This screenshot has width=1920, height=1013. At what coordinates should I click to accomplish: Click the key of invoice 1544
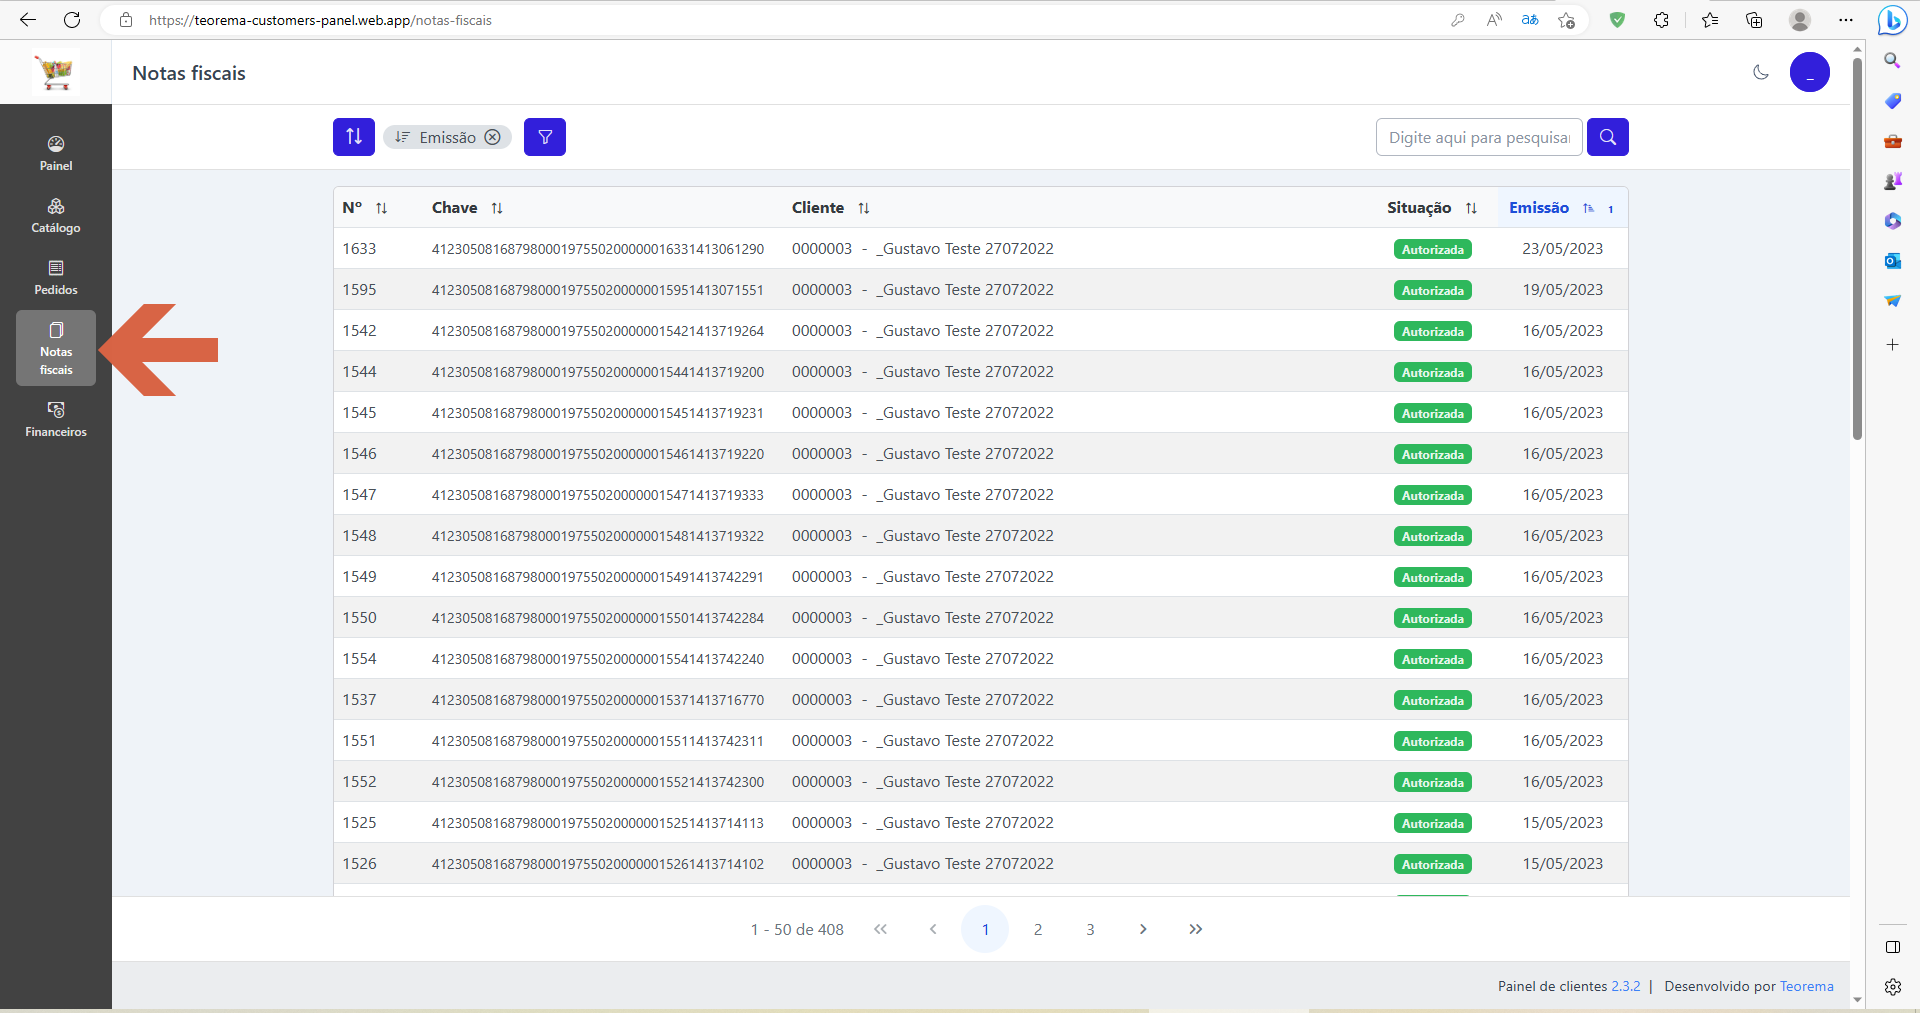(598, 372)
